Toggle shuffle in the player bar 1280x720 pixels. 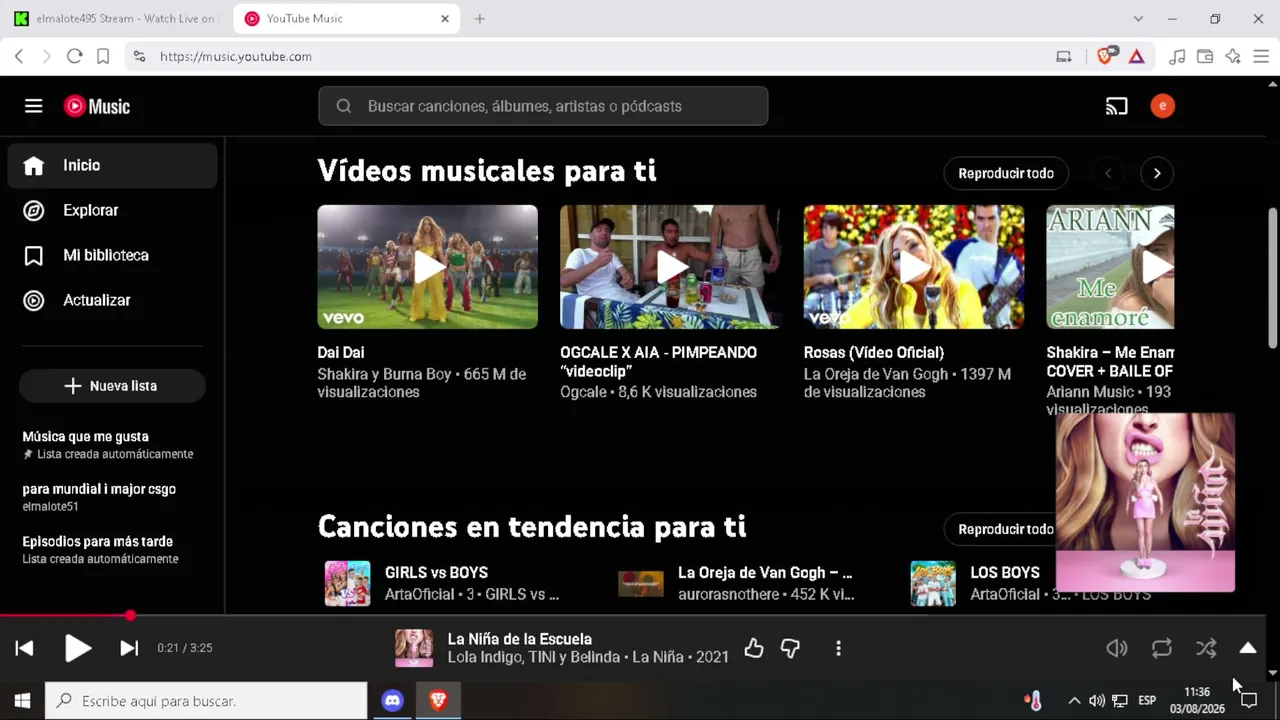[x=1206, y=648]
